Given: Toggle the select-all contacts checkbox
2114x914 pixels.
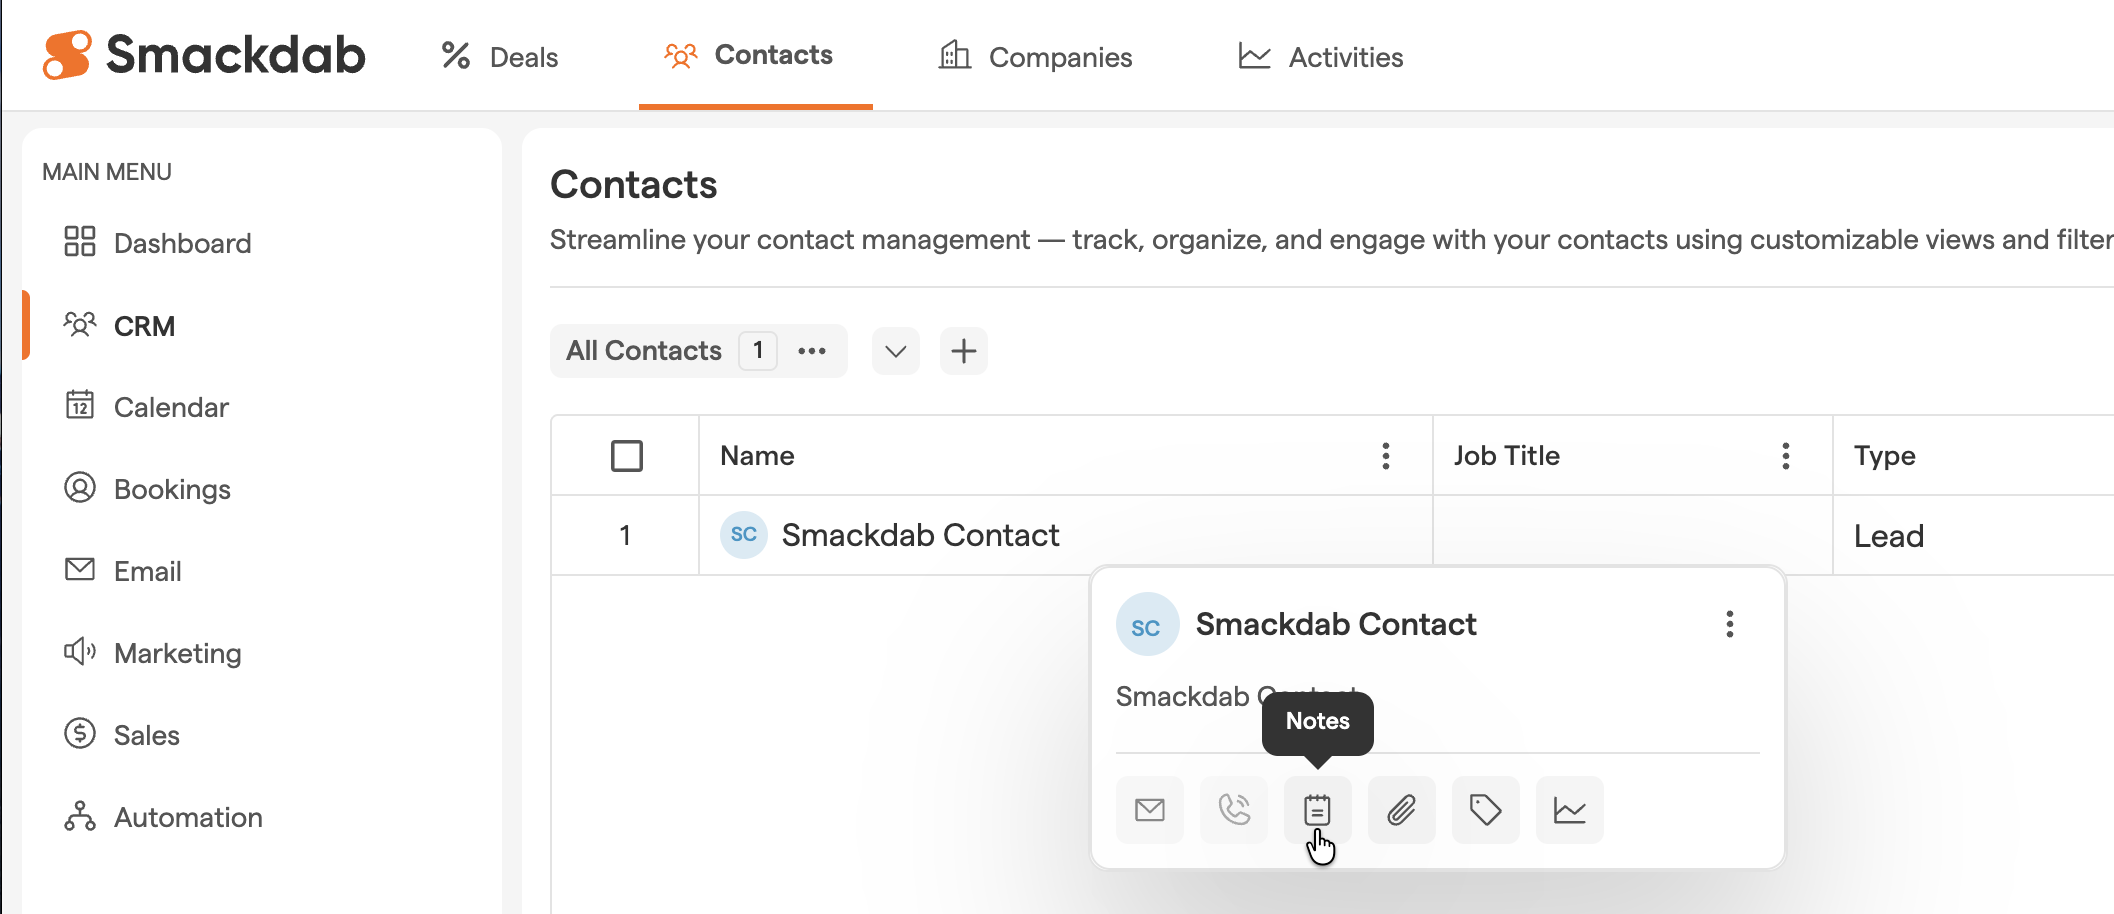Looking at the screenshot, I should point(627,456).
